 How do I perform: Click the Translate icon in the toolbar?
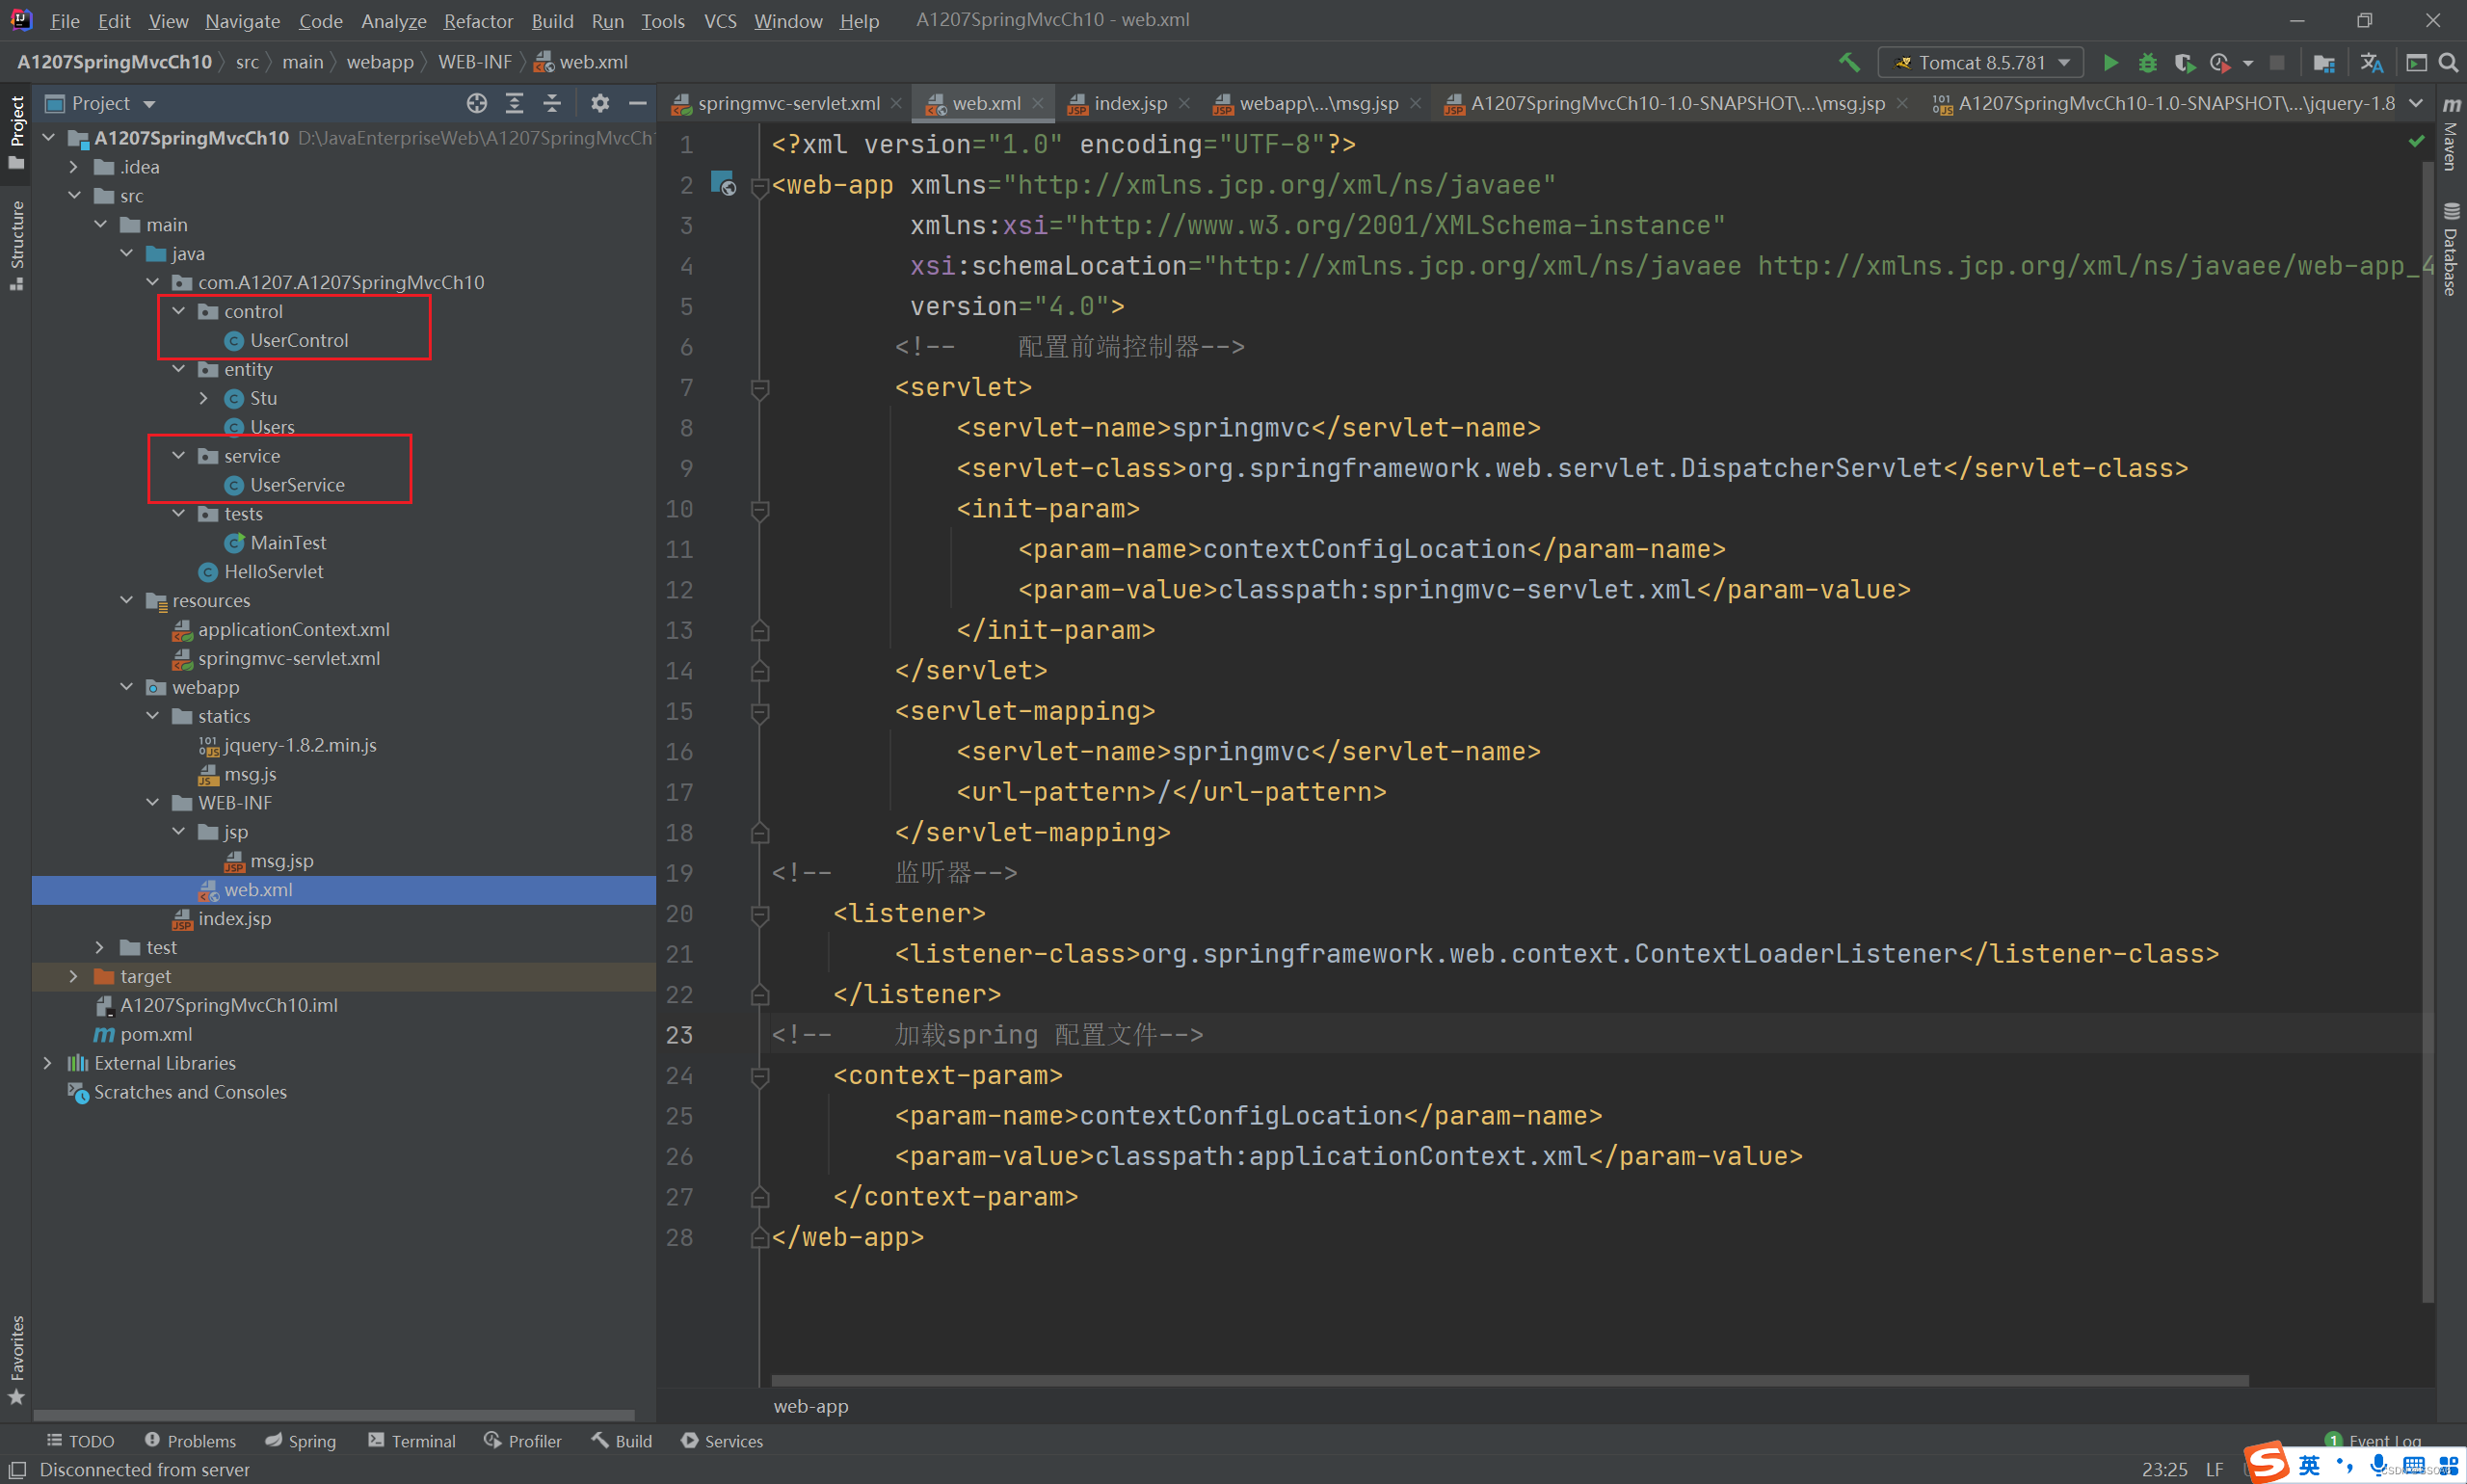point(2371,62)
